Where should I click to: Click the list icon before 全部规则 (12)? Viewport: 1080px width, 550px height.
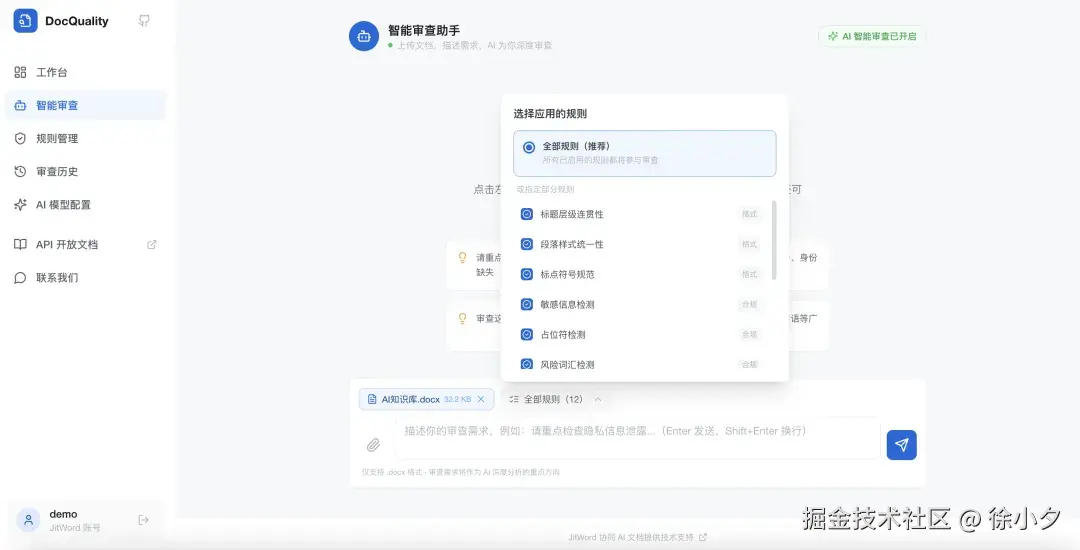514,399
